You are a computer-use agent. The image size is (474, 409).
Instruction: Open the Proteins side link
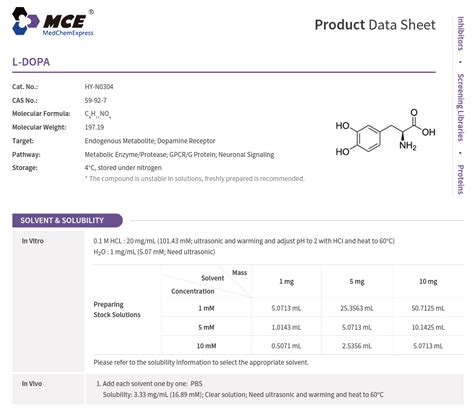point(460,179)
